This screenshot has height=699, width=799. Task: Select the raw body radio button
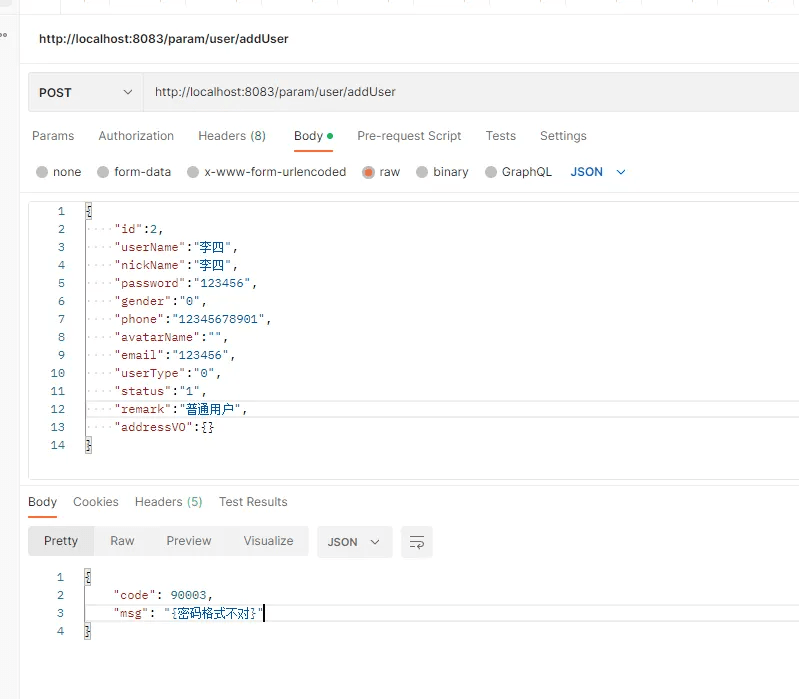coord(369,172)
